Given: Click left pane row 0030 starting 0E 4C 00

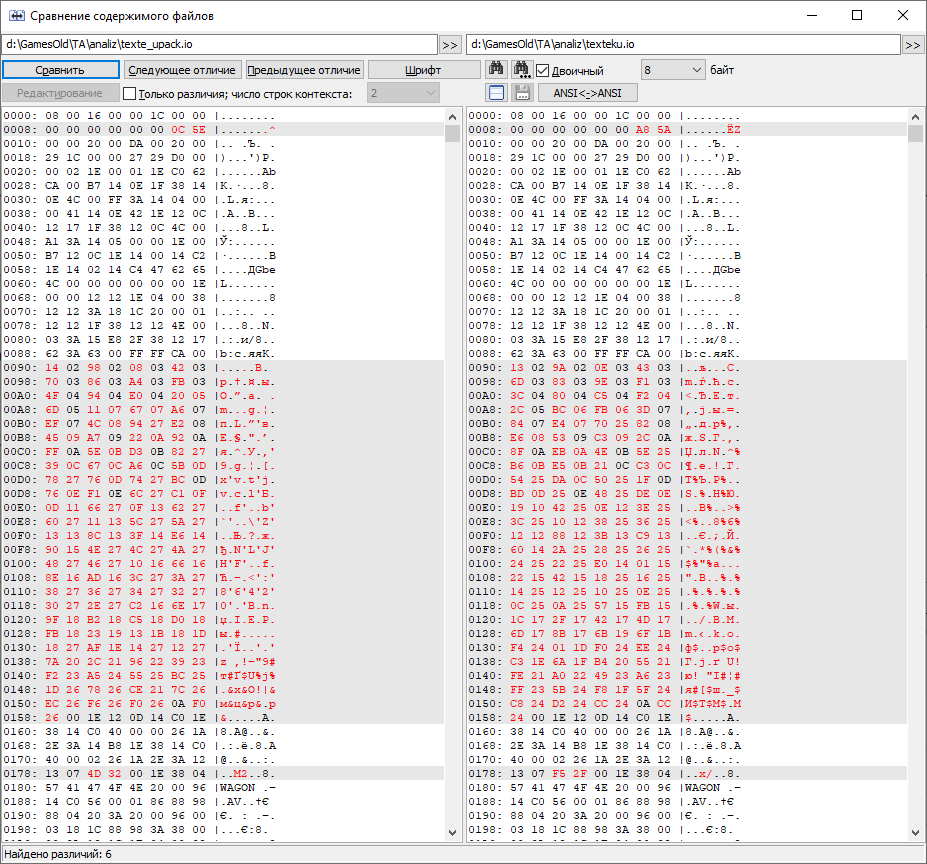Looking at the screenshot, I should [223, 200].
